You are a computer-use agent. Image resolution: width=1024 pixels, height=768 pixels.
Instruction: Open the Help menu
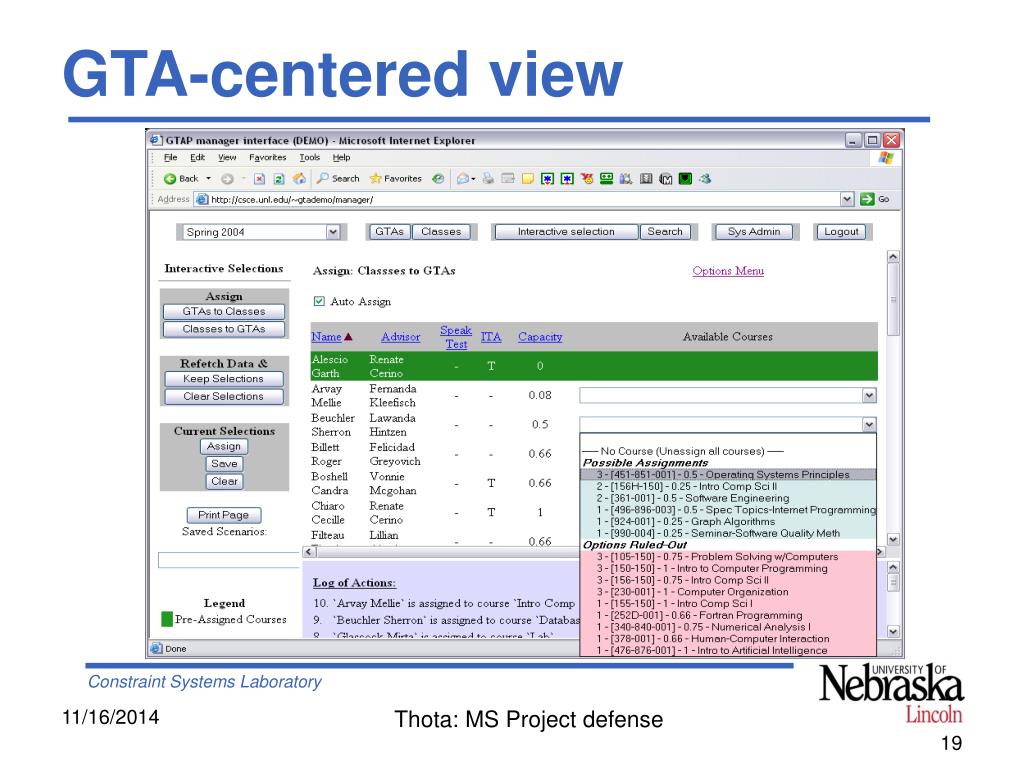(x=342, y=157)
